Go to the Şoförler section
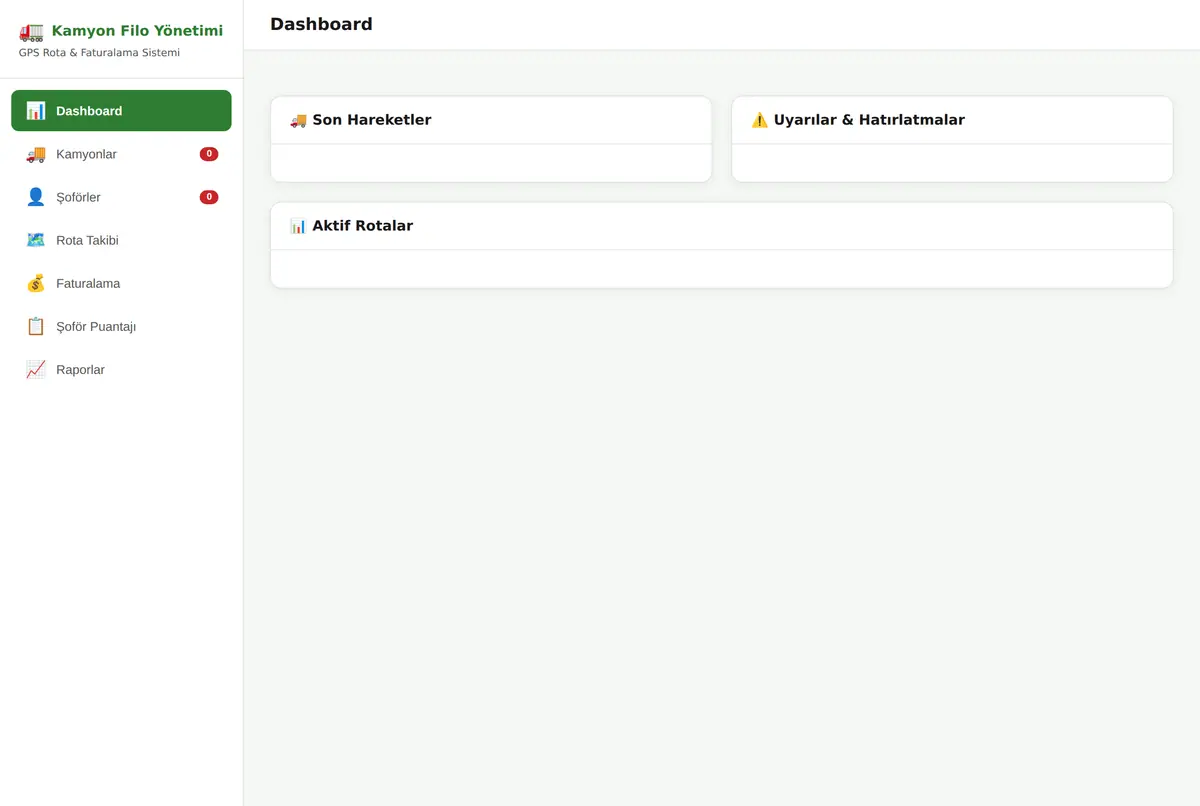This screenshot has height=806, width=1200. pyautogui.click(x=121, y=197)
